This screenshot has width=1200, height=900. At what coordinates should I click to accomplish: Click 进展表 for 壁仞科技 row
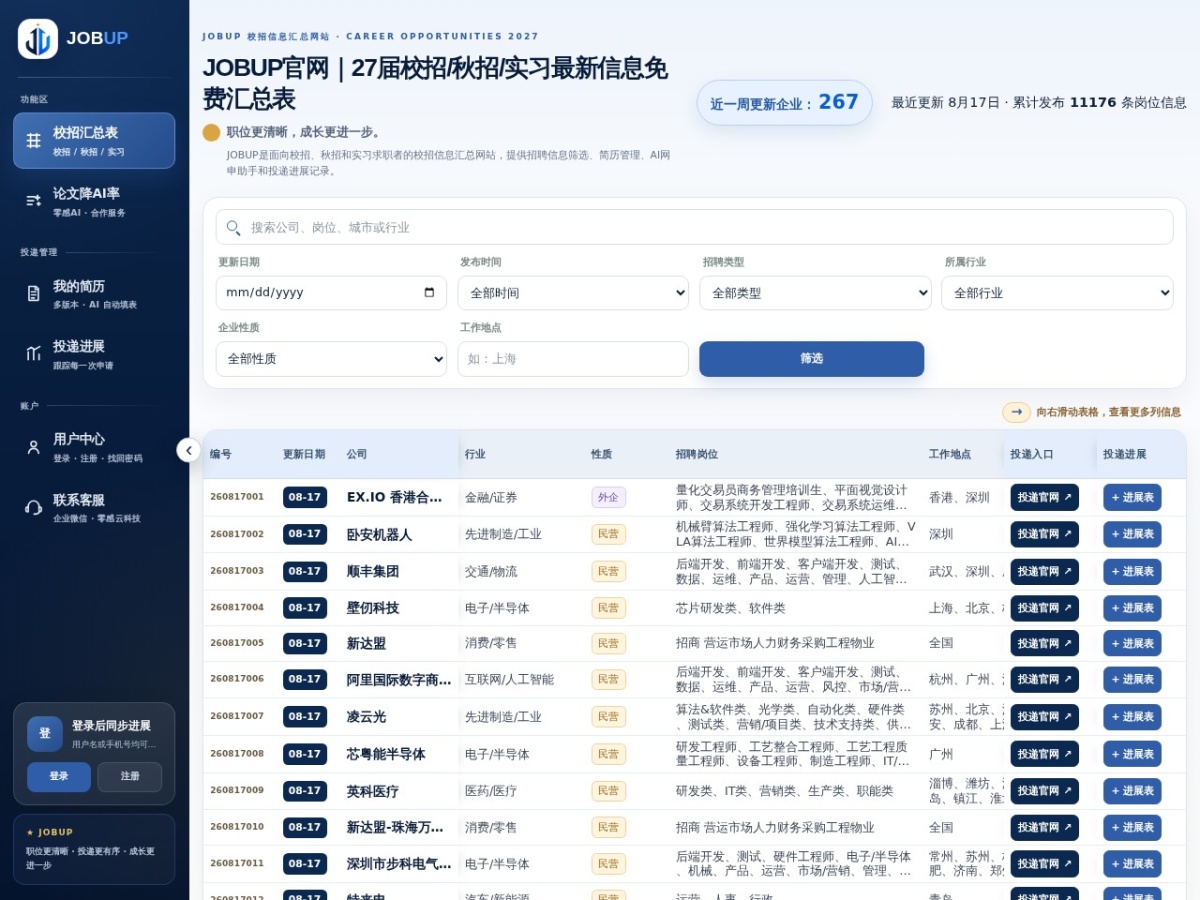click(1132, 608)
